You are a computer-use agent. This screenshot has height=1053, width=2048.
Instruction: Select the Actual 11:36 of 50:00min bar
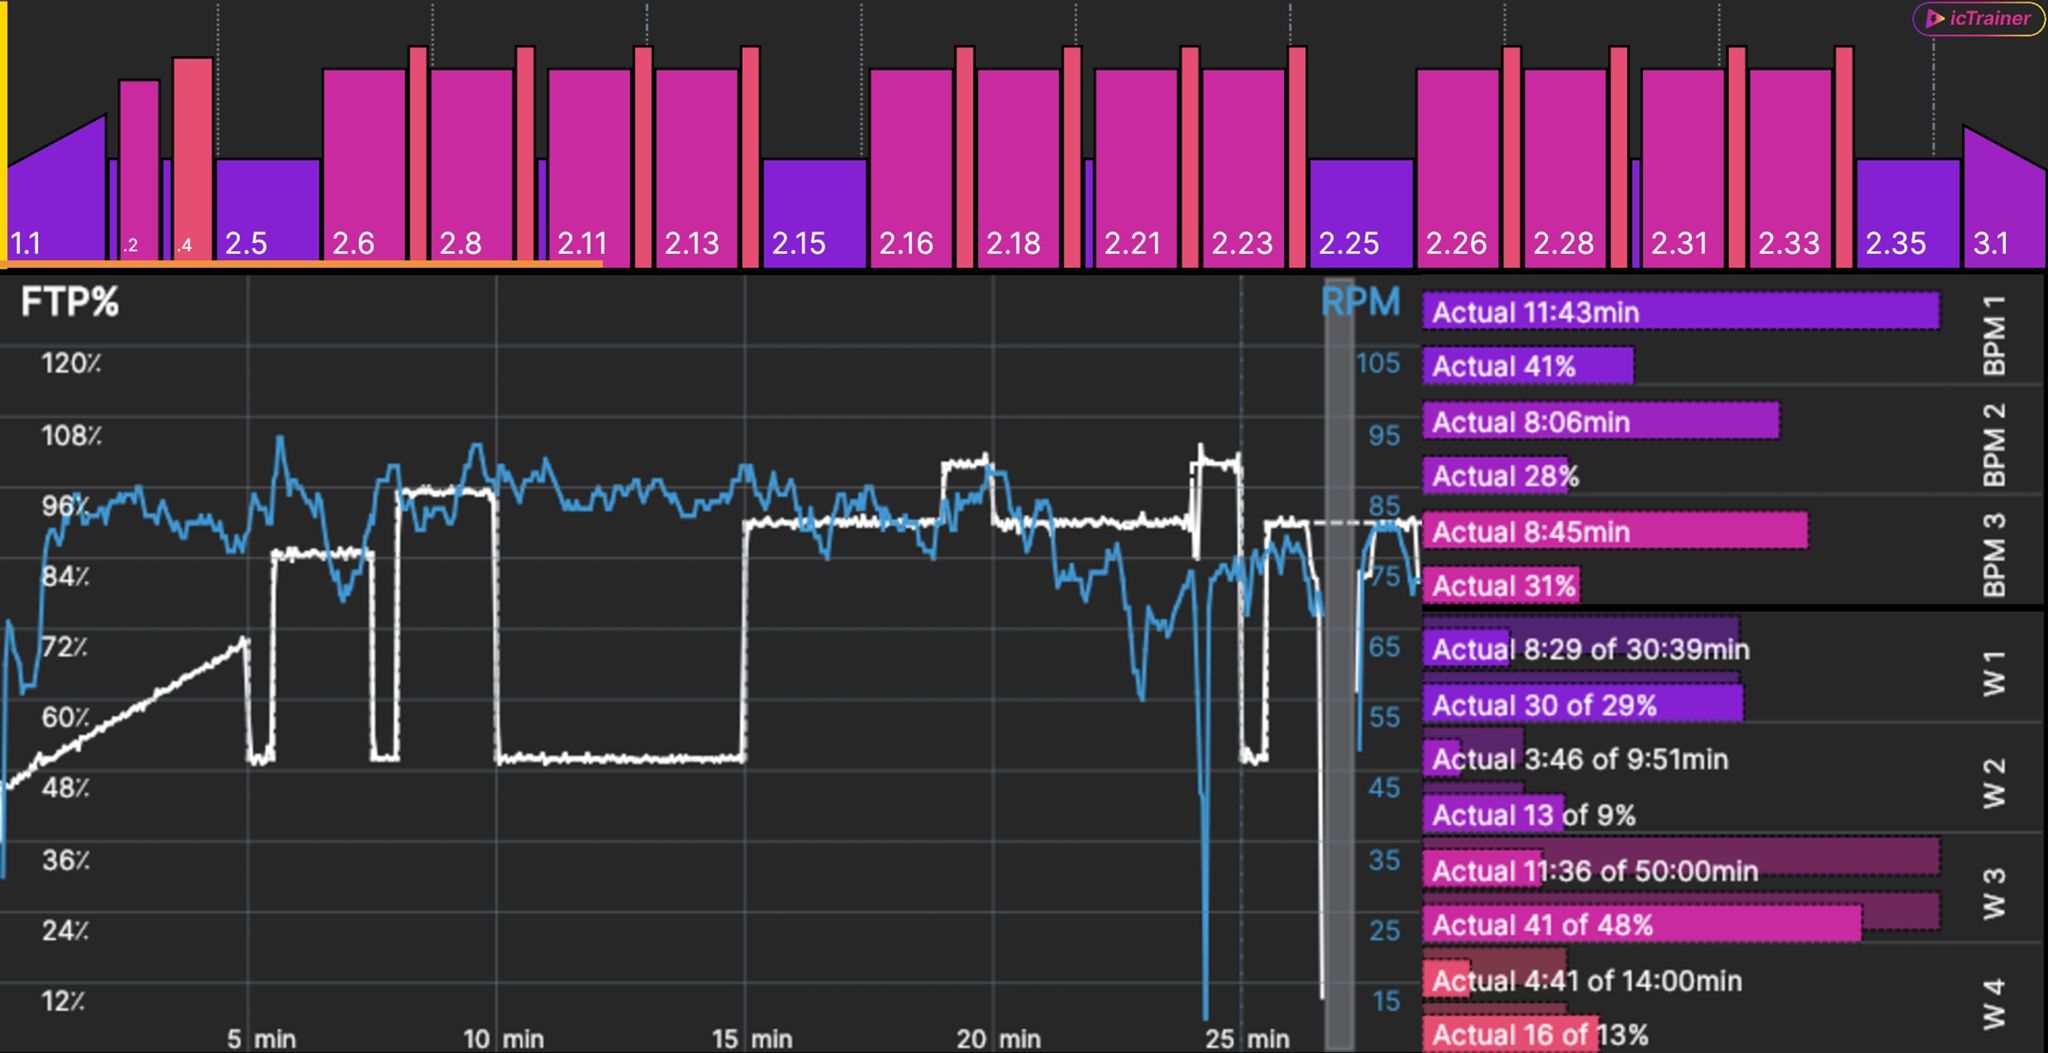point(1680,870)
